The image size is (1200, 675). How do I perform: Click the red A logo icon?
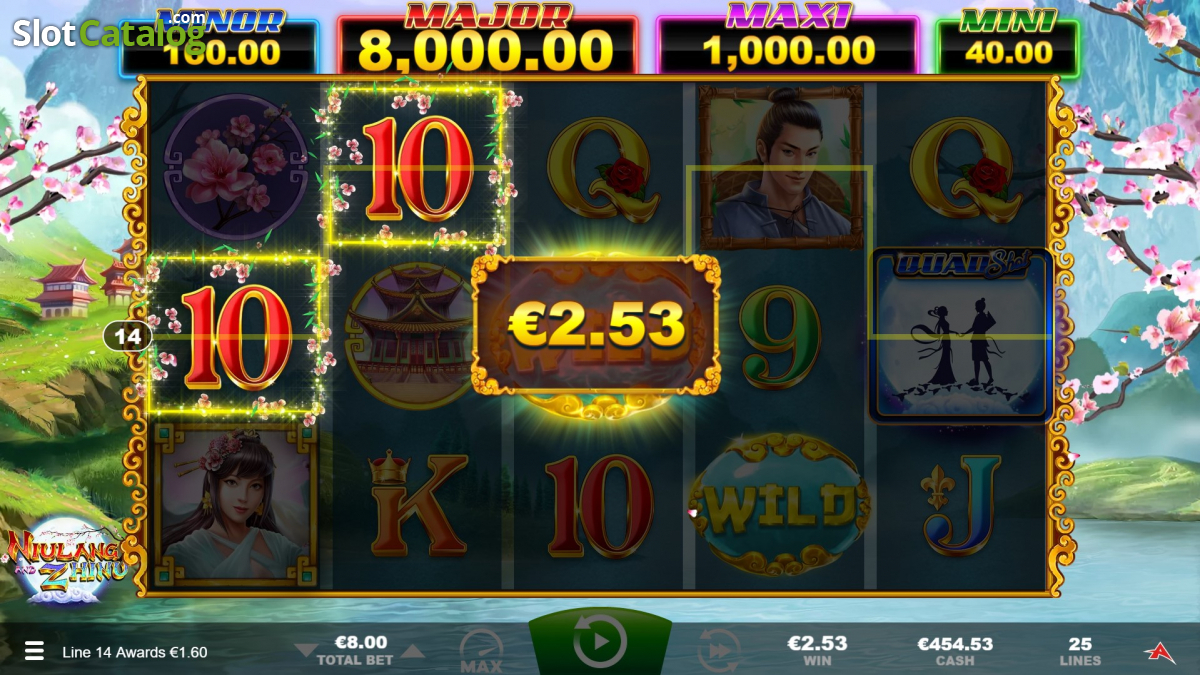coord(1159,651)
